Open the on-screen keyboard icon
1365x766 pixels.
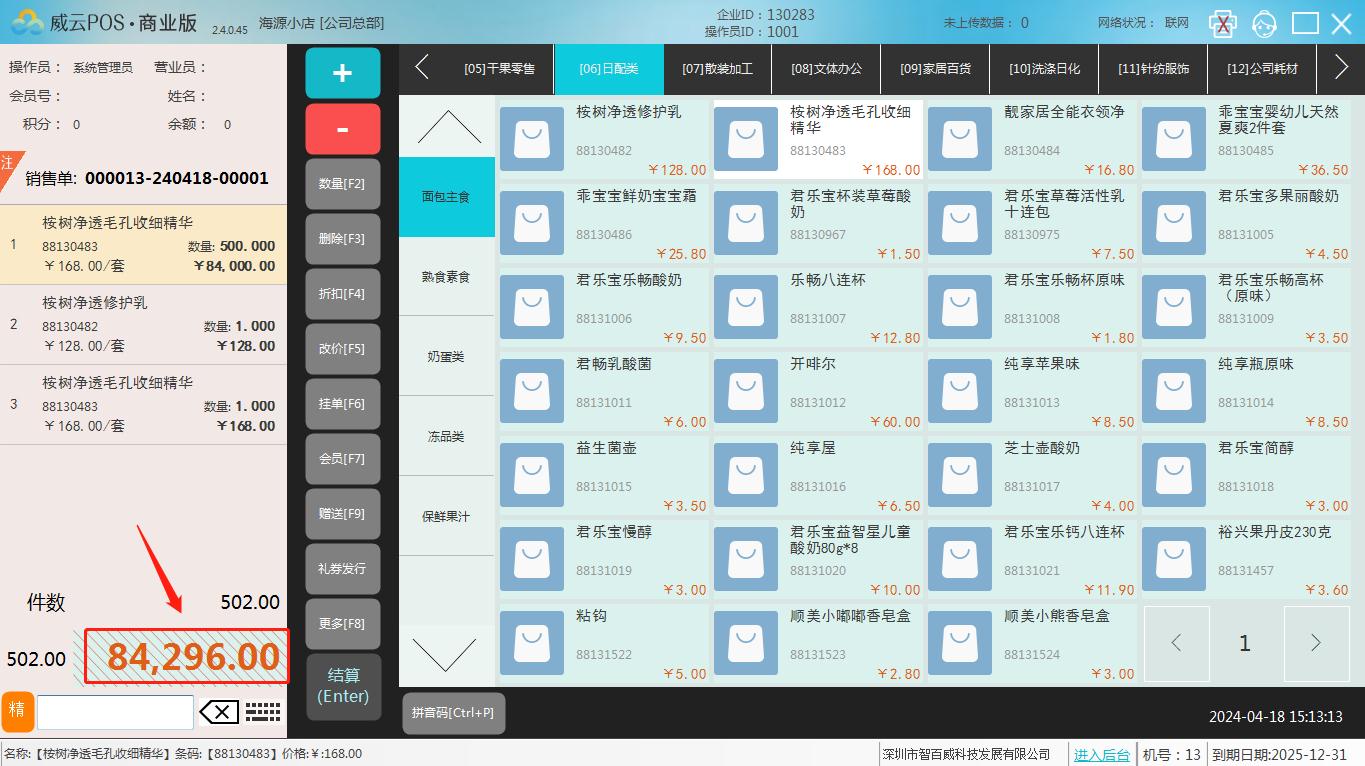(x=263, y=712)
